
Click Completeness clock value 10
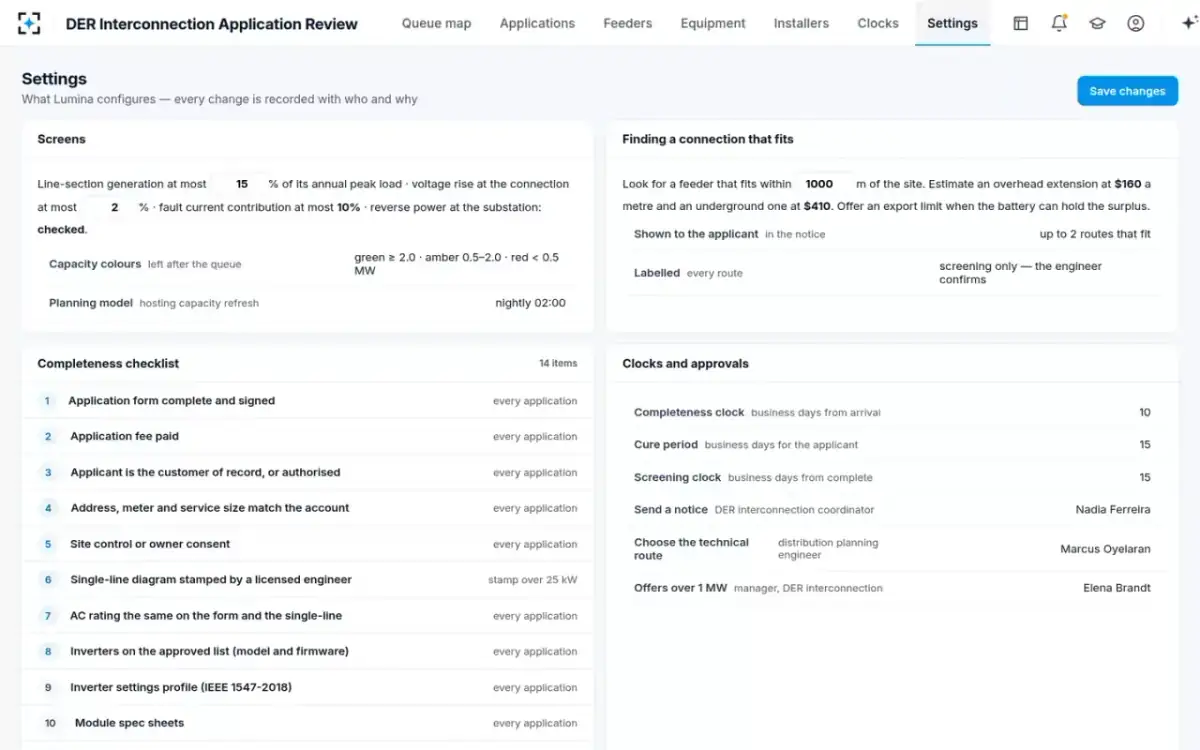1145,412
